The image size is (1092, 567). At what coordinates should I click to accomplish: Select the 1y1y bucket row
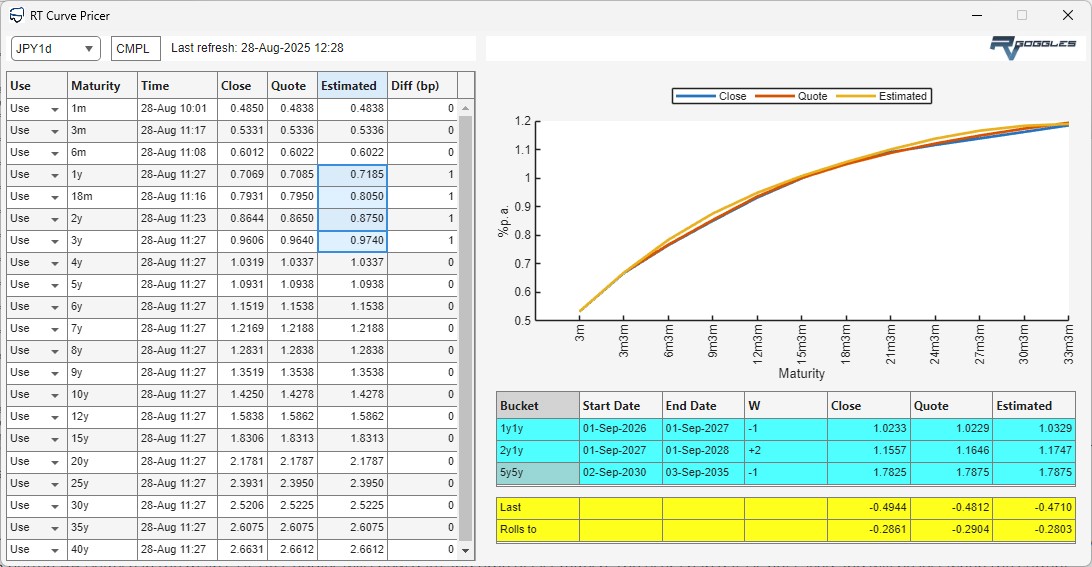pos(538,428)
